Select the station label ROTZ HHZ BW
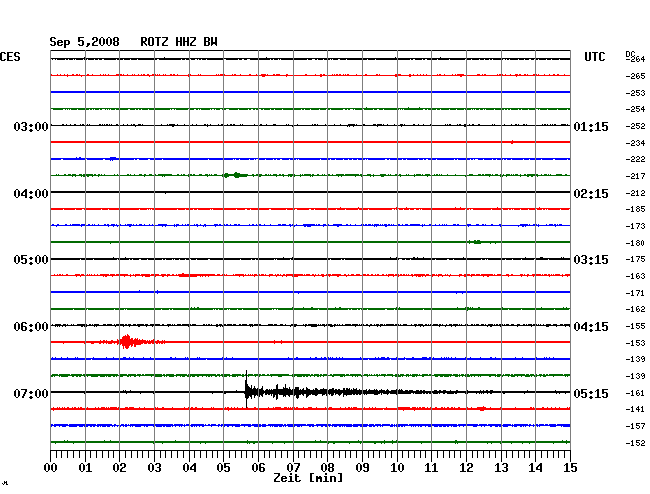Viewport: 650px width, 494px height. tap(179, 42)
